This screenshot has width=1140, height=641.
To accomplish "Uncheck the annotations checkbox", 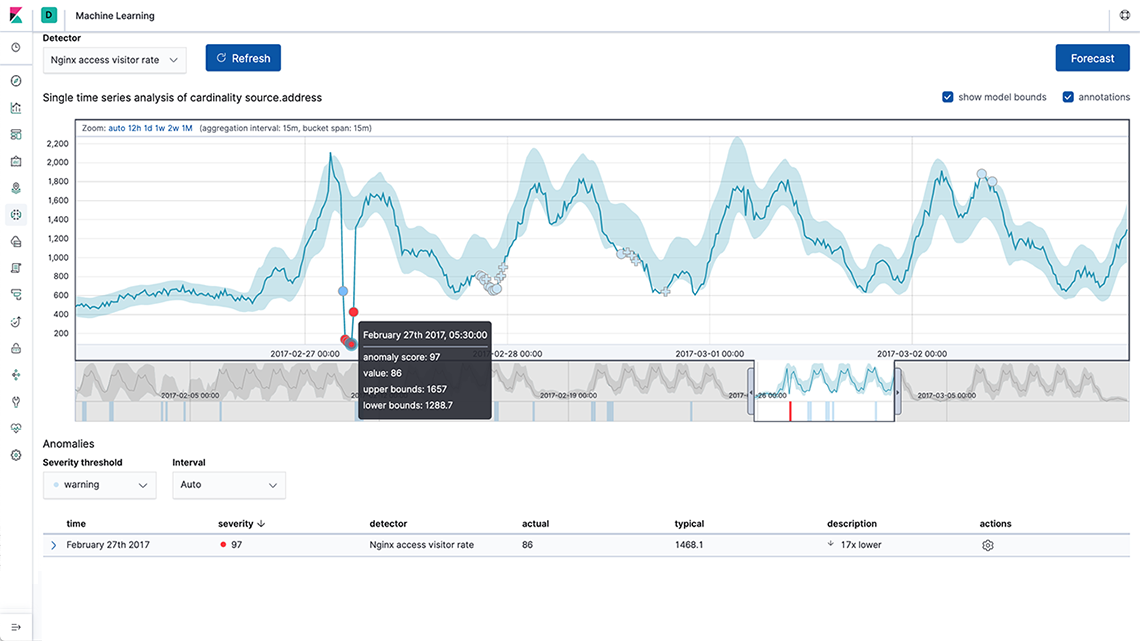I will 1068,97.
